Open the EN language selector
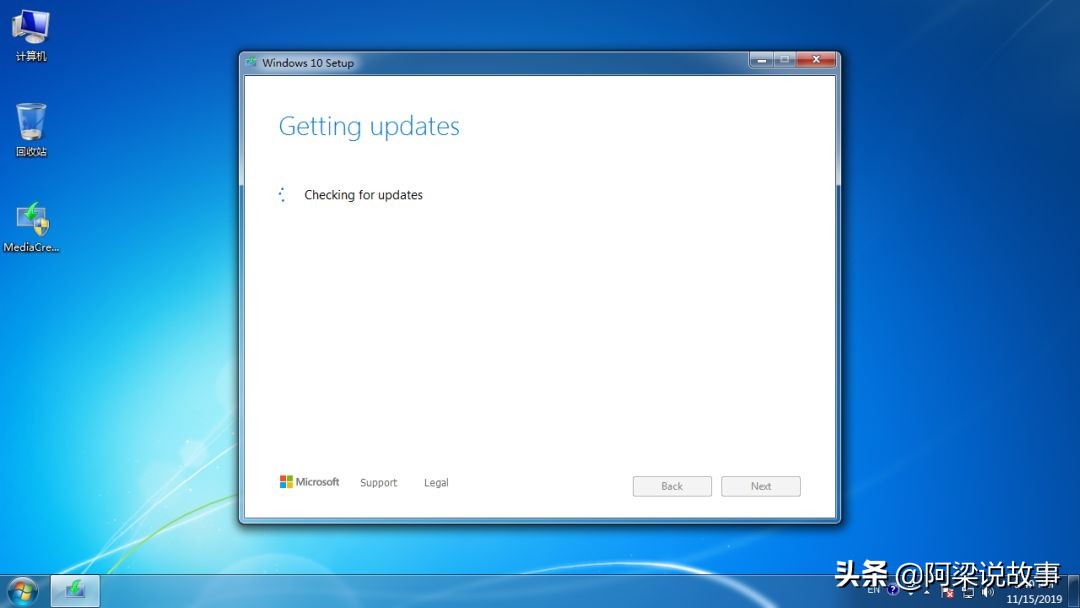The image size is (1080, 608). coord(873,590)
